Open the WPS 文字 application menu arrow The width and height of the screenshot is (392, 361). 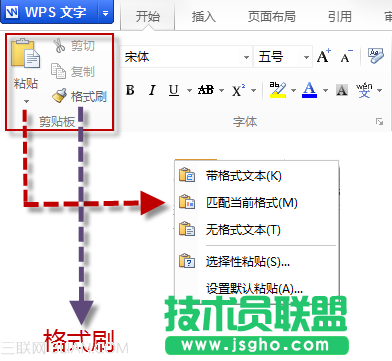(x=105, y=13)
